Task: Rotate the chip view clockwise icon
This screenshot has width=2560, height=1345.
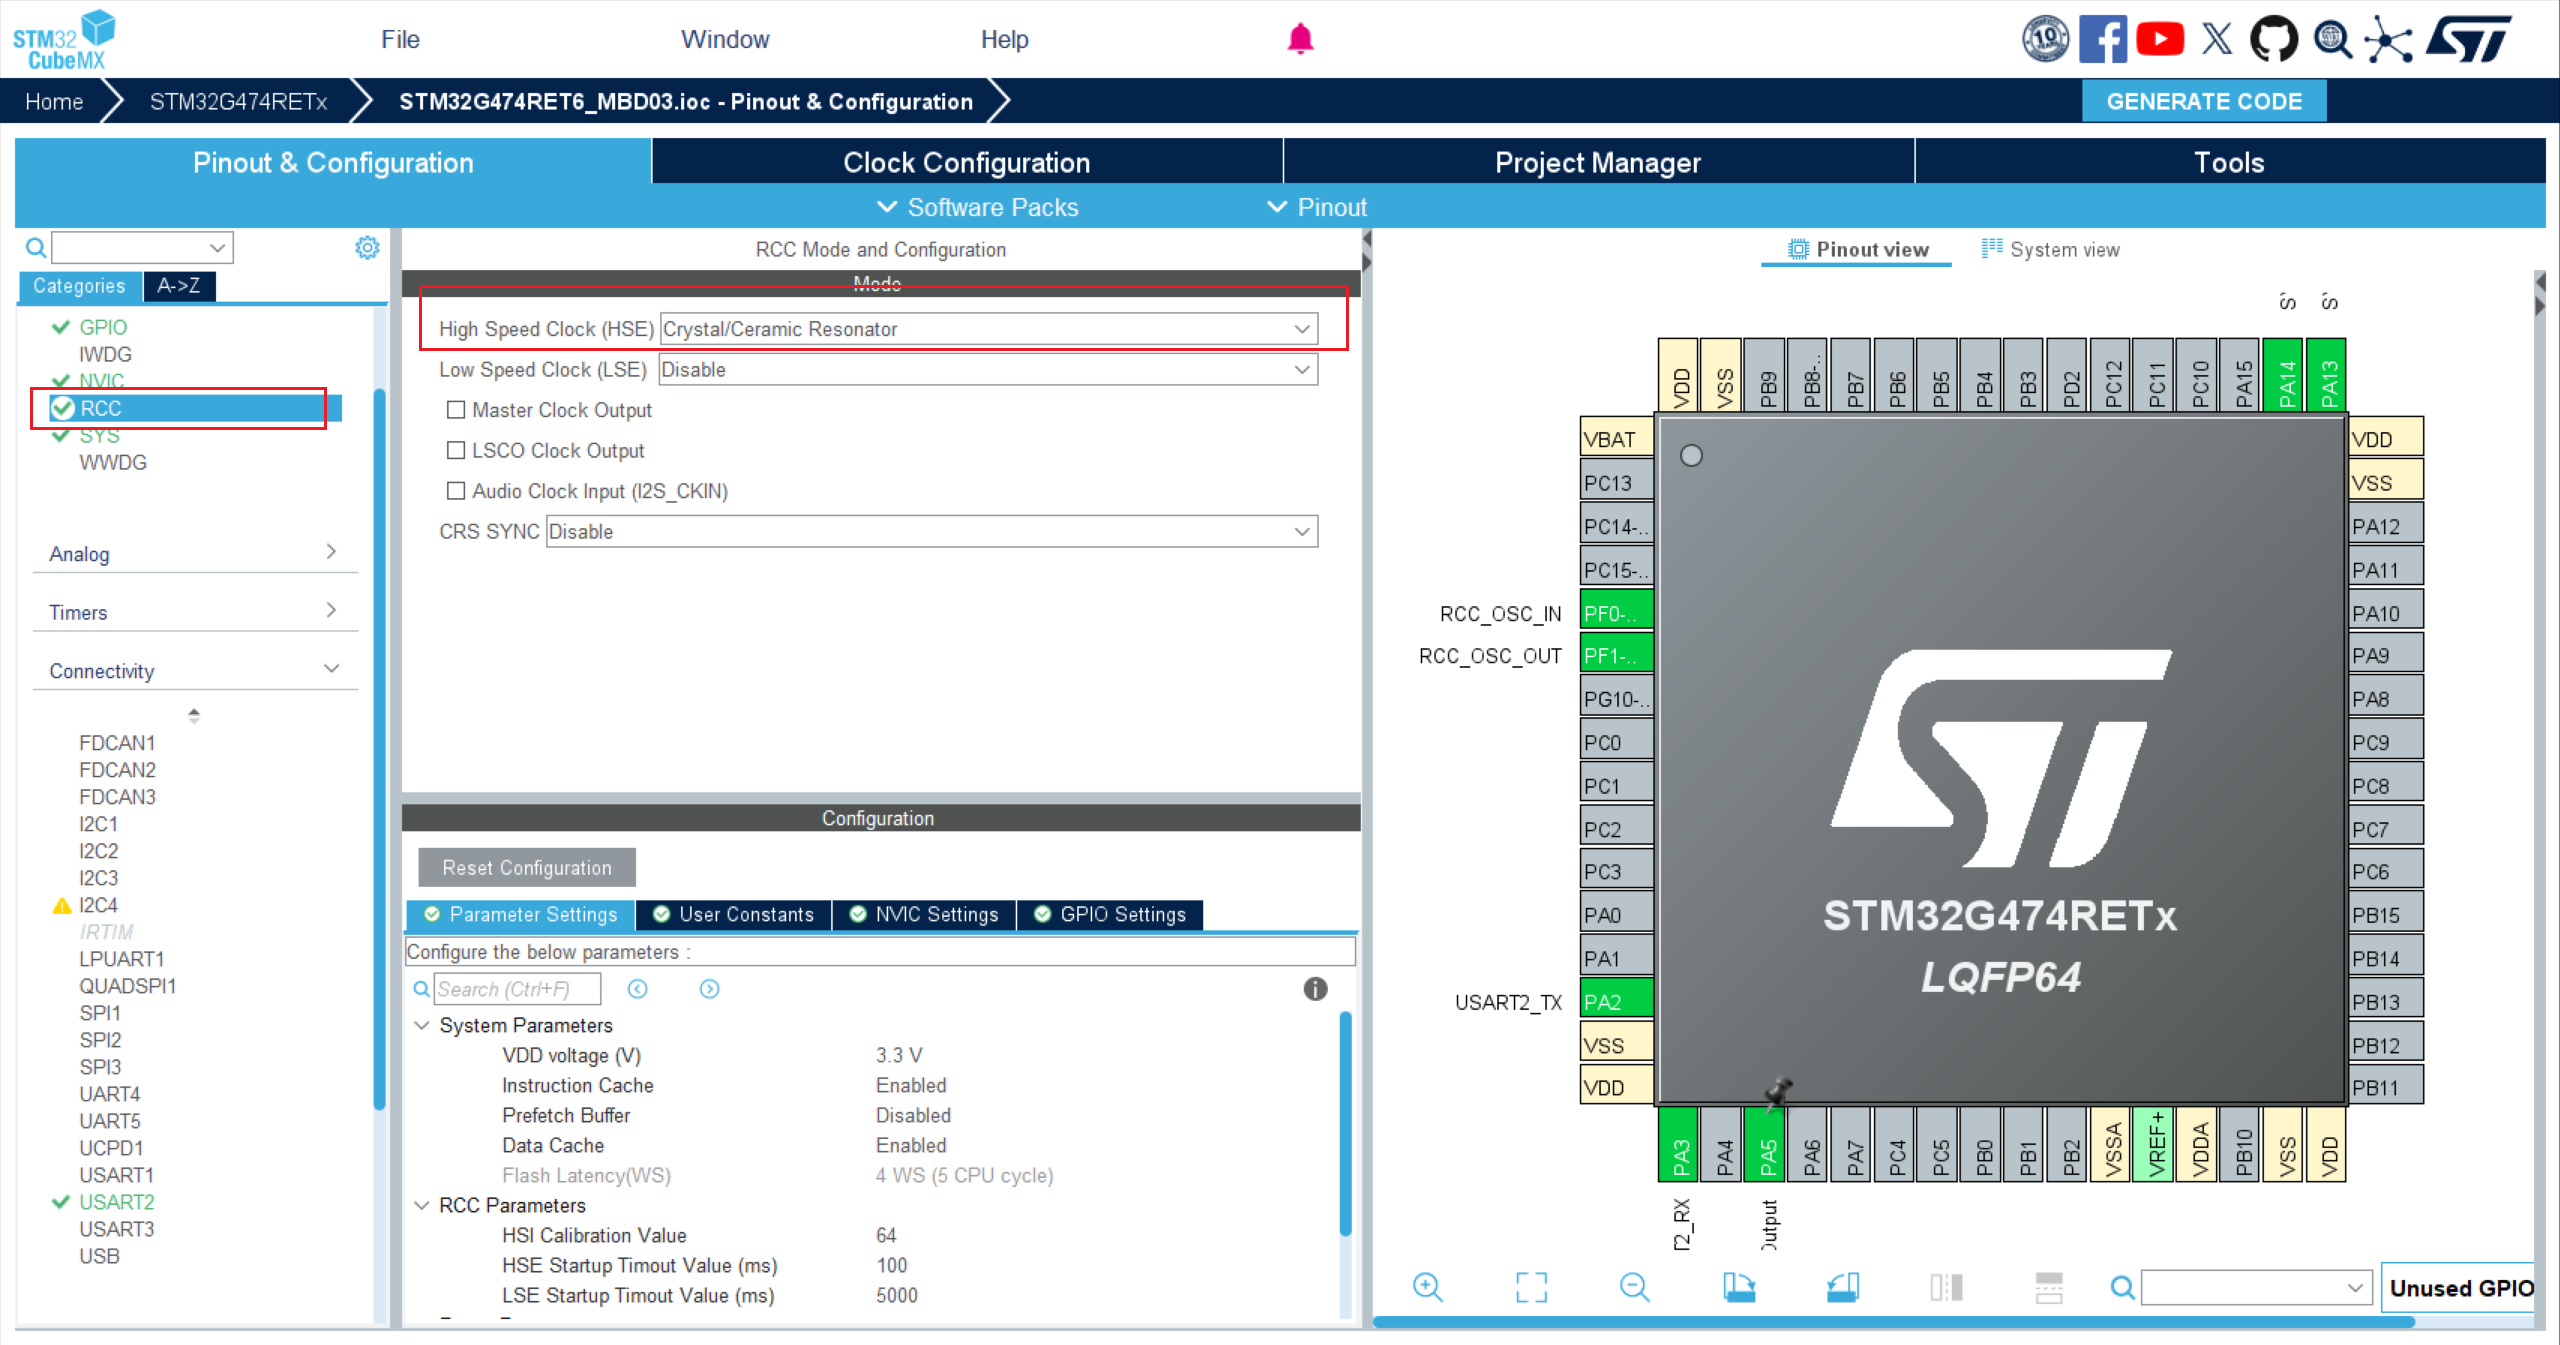Action: tap(1739, 1287)
